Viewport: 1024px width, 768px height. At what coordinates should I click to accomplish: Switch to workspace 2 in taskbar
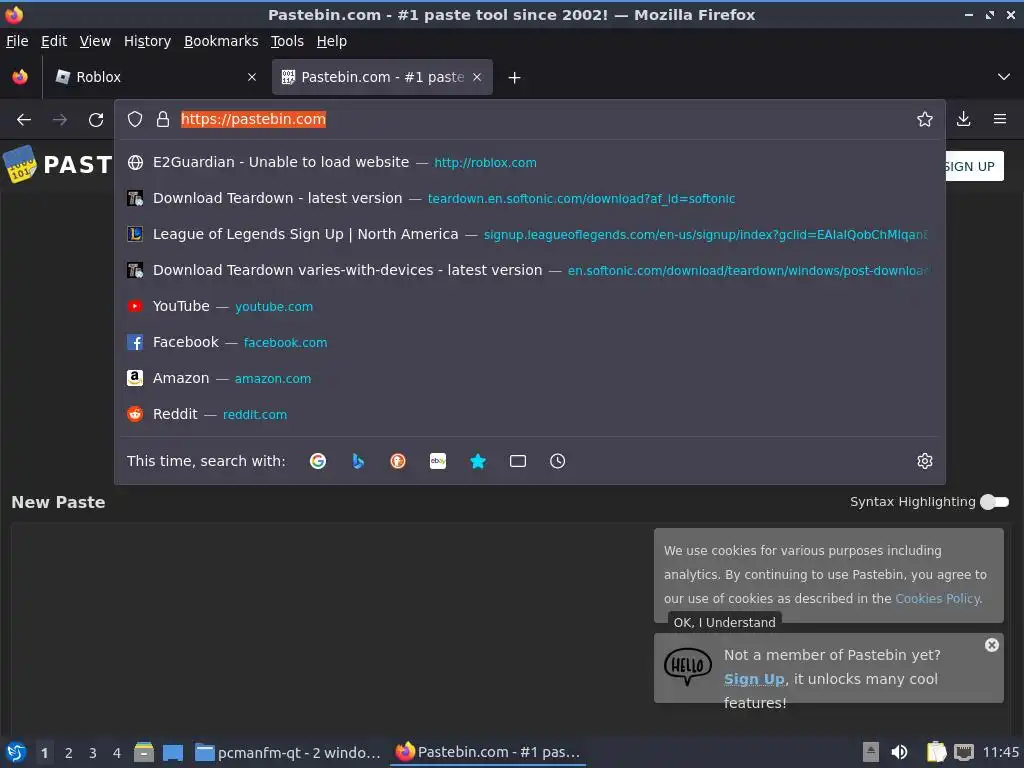pyautogui.click(x=69, y=753)
